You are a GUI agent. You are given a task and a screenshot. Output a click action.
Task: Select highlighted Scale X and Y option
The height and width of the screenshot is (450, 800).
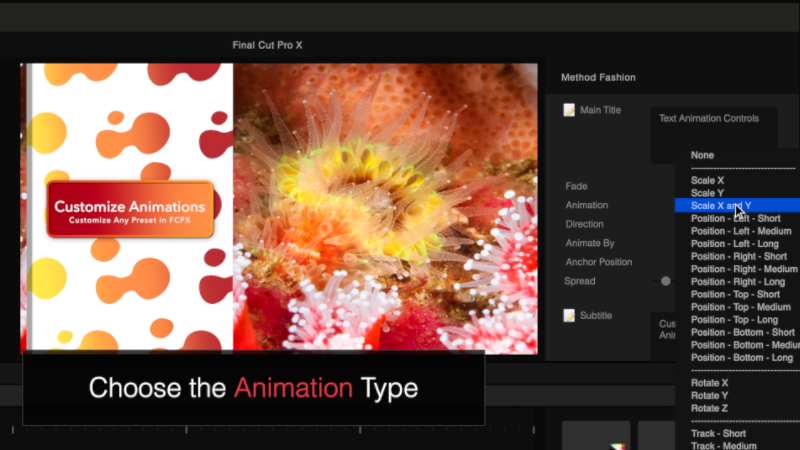point(737,206)
